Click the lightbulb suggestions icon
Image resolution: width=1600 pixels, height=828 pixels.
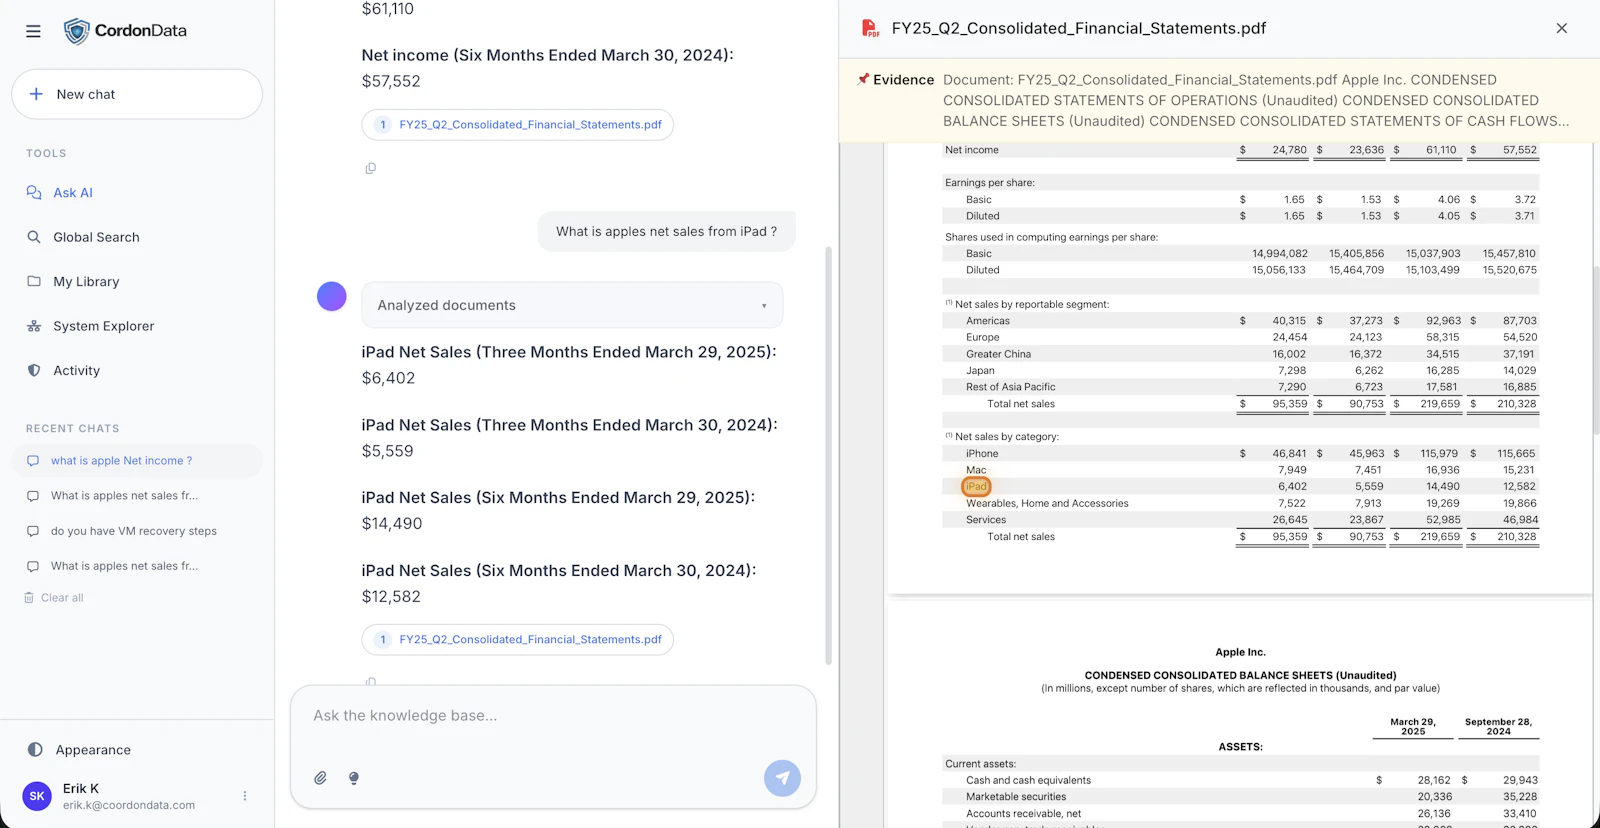tap(354, 778)
